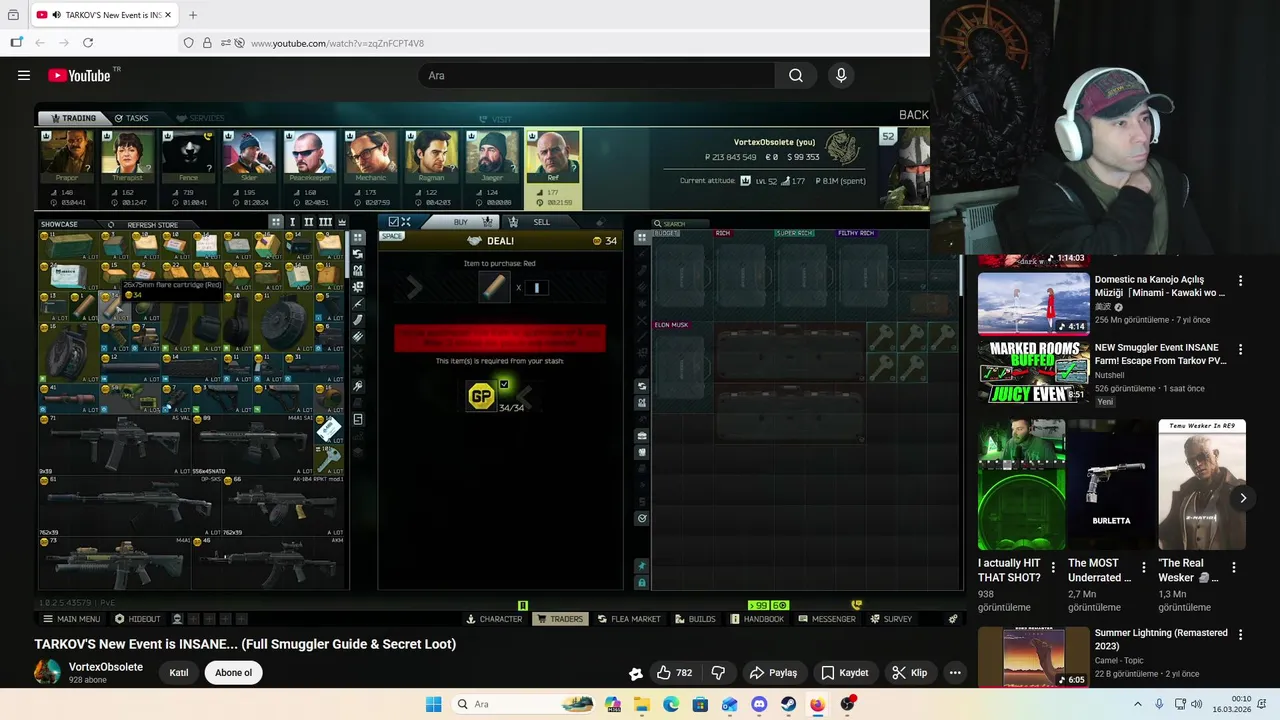
Task: Subscribe with Abone ol button
Action: (234, 673)
